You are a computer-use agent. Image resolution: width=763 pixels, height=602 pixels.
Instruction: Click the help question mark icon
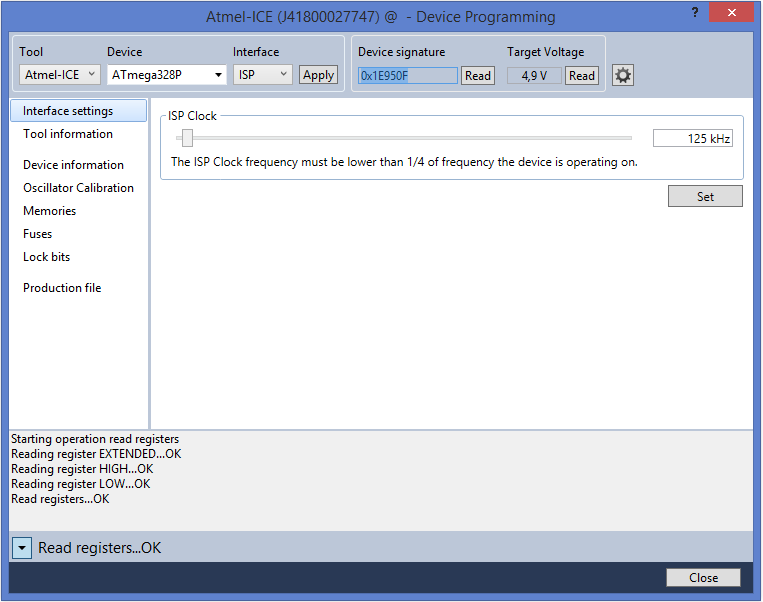[x=695, y=13]
